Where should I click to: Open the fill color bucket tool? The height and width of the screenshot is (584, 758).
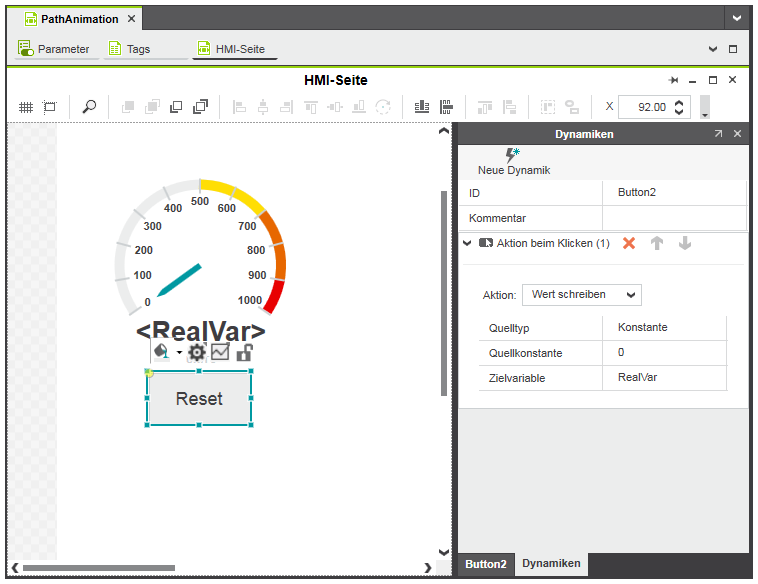coord(162,352)
